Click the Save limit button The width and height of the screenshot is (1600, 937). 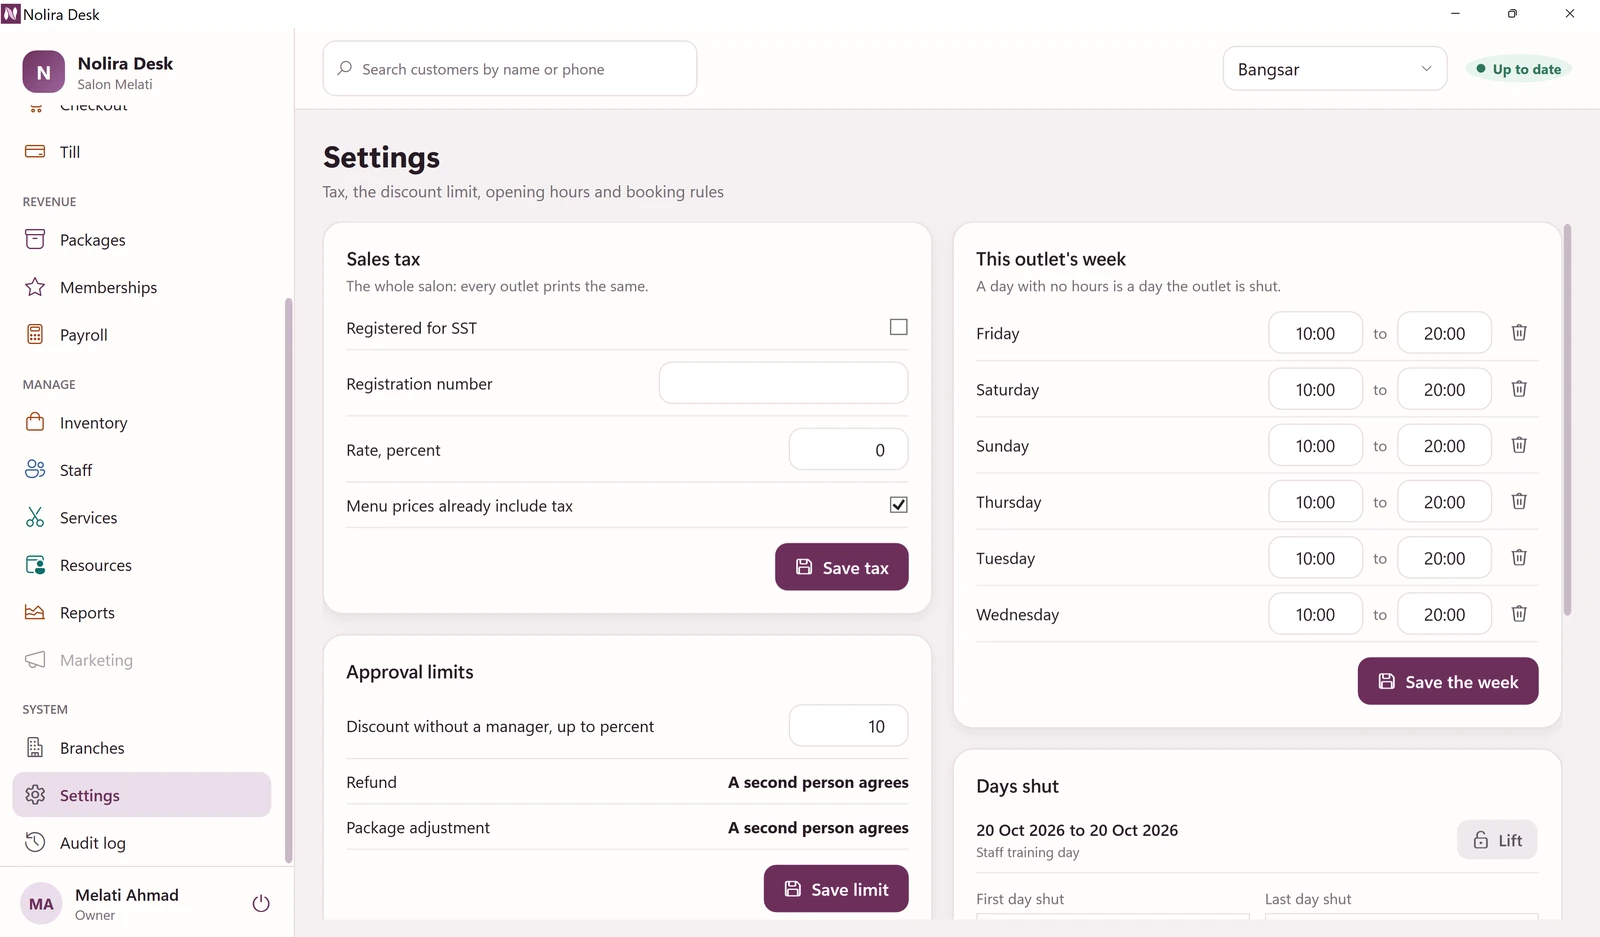tap(836, 889)
